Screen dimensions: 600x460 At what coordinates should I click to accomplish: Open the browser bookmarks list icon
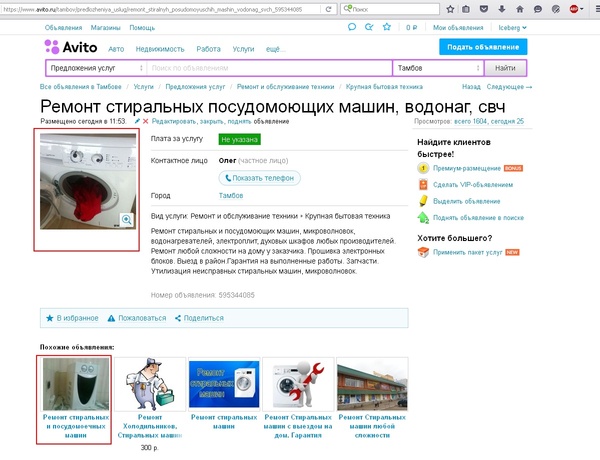(x=466, y=9)
